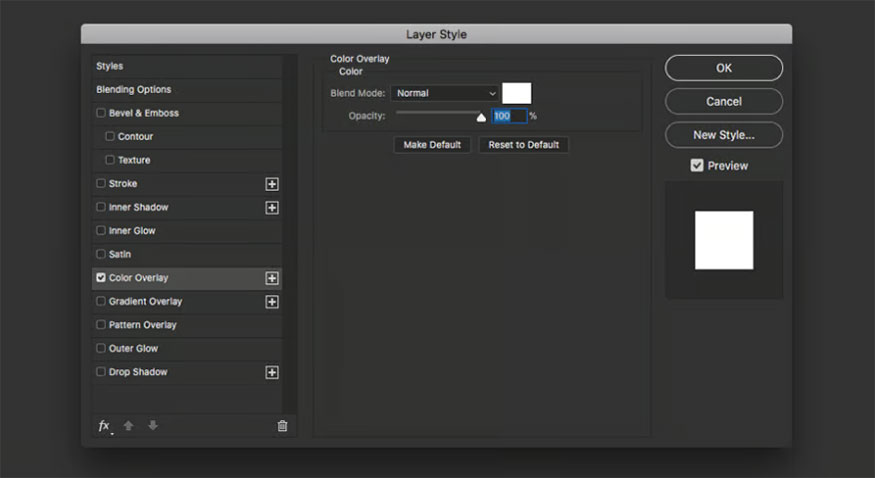Click the Opacity percentage input field

(x=508, y=116)
